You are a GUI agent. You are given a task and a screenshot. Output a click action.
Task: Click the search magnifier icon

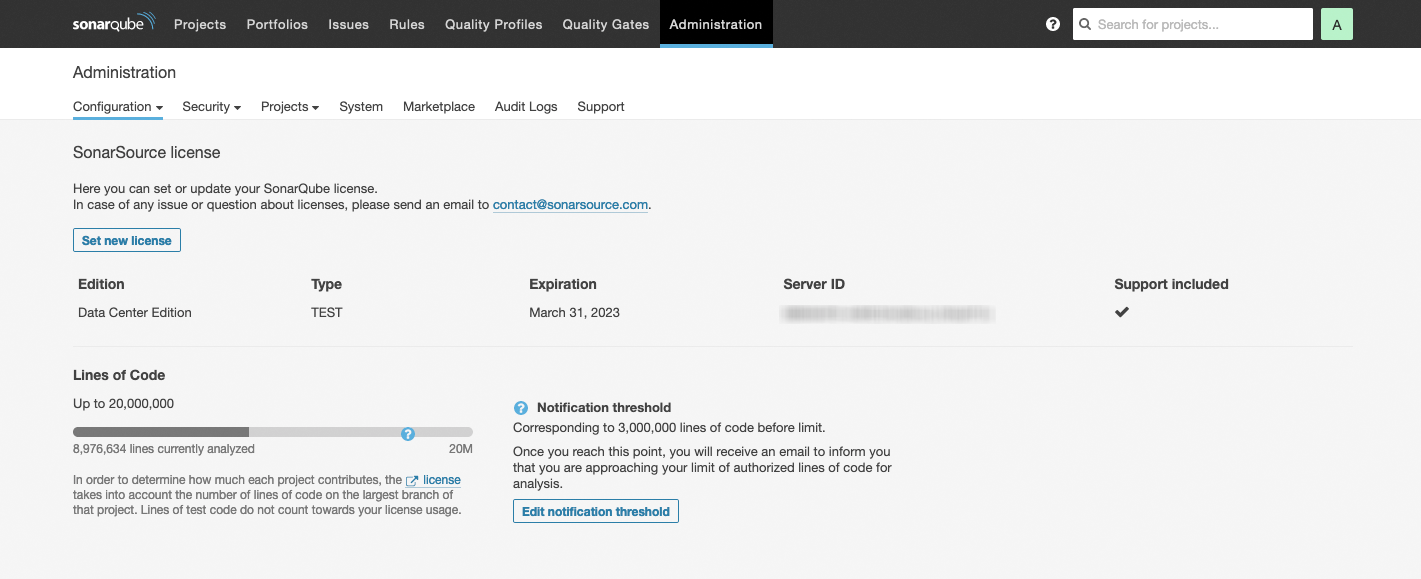pos(1085,23)
